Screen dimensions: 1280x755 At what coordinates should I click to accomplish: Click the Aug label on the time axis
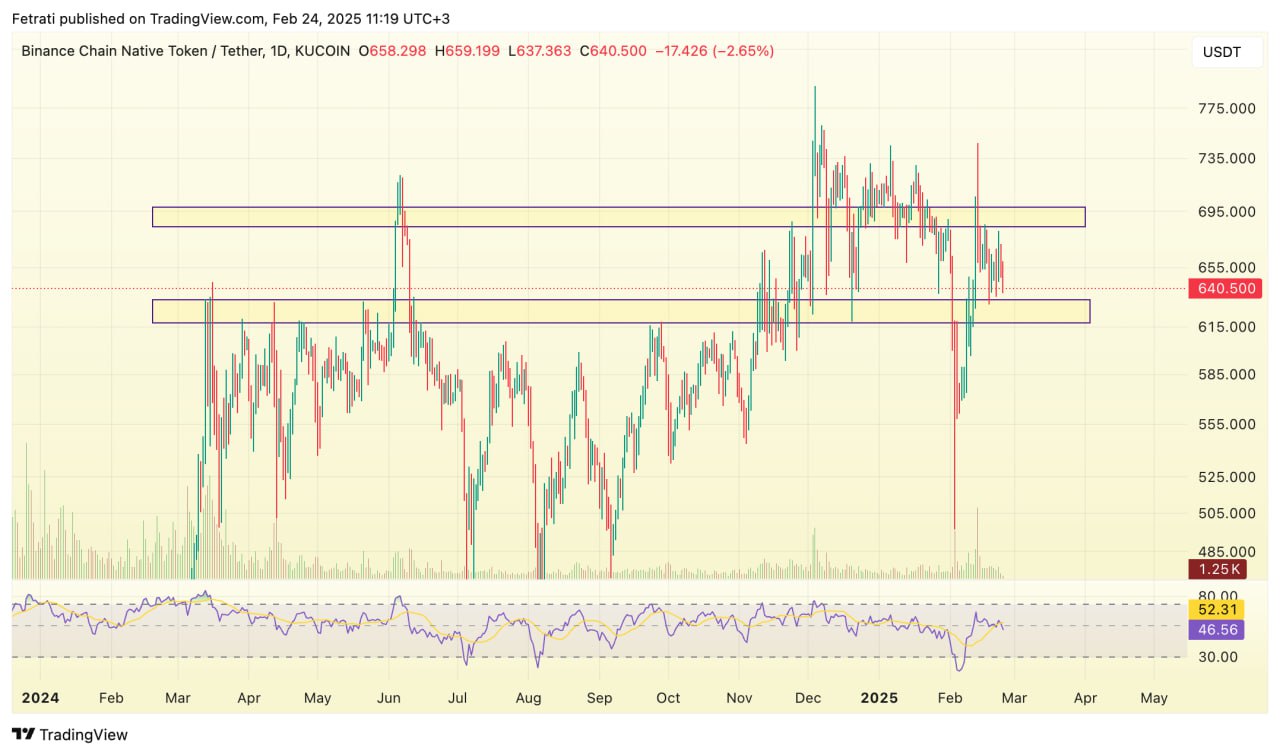pyautogui.click(x=528, y=698)
